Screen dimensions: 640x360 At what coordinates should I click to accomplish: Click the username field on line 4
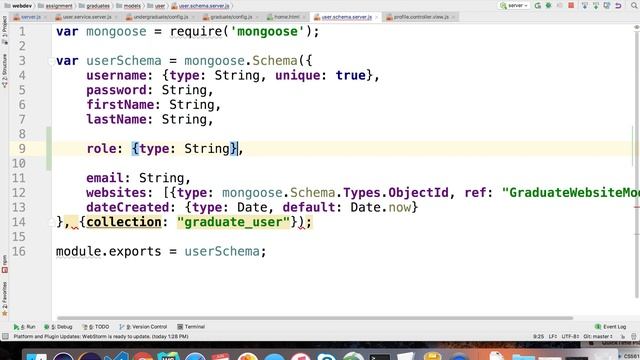click(x=116, y=76)
